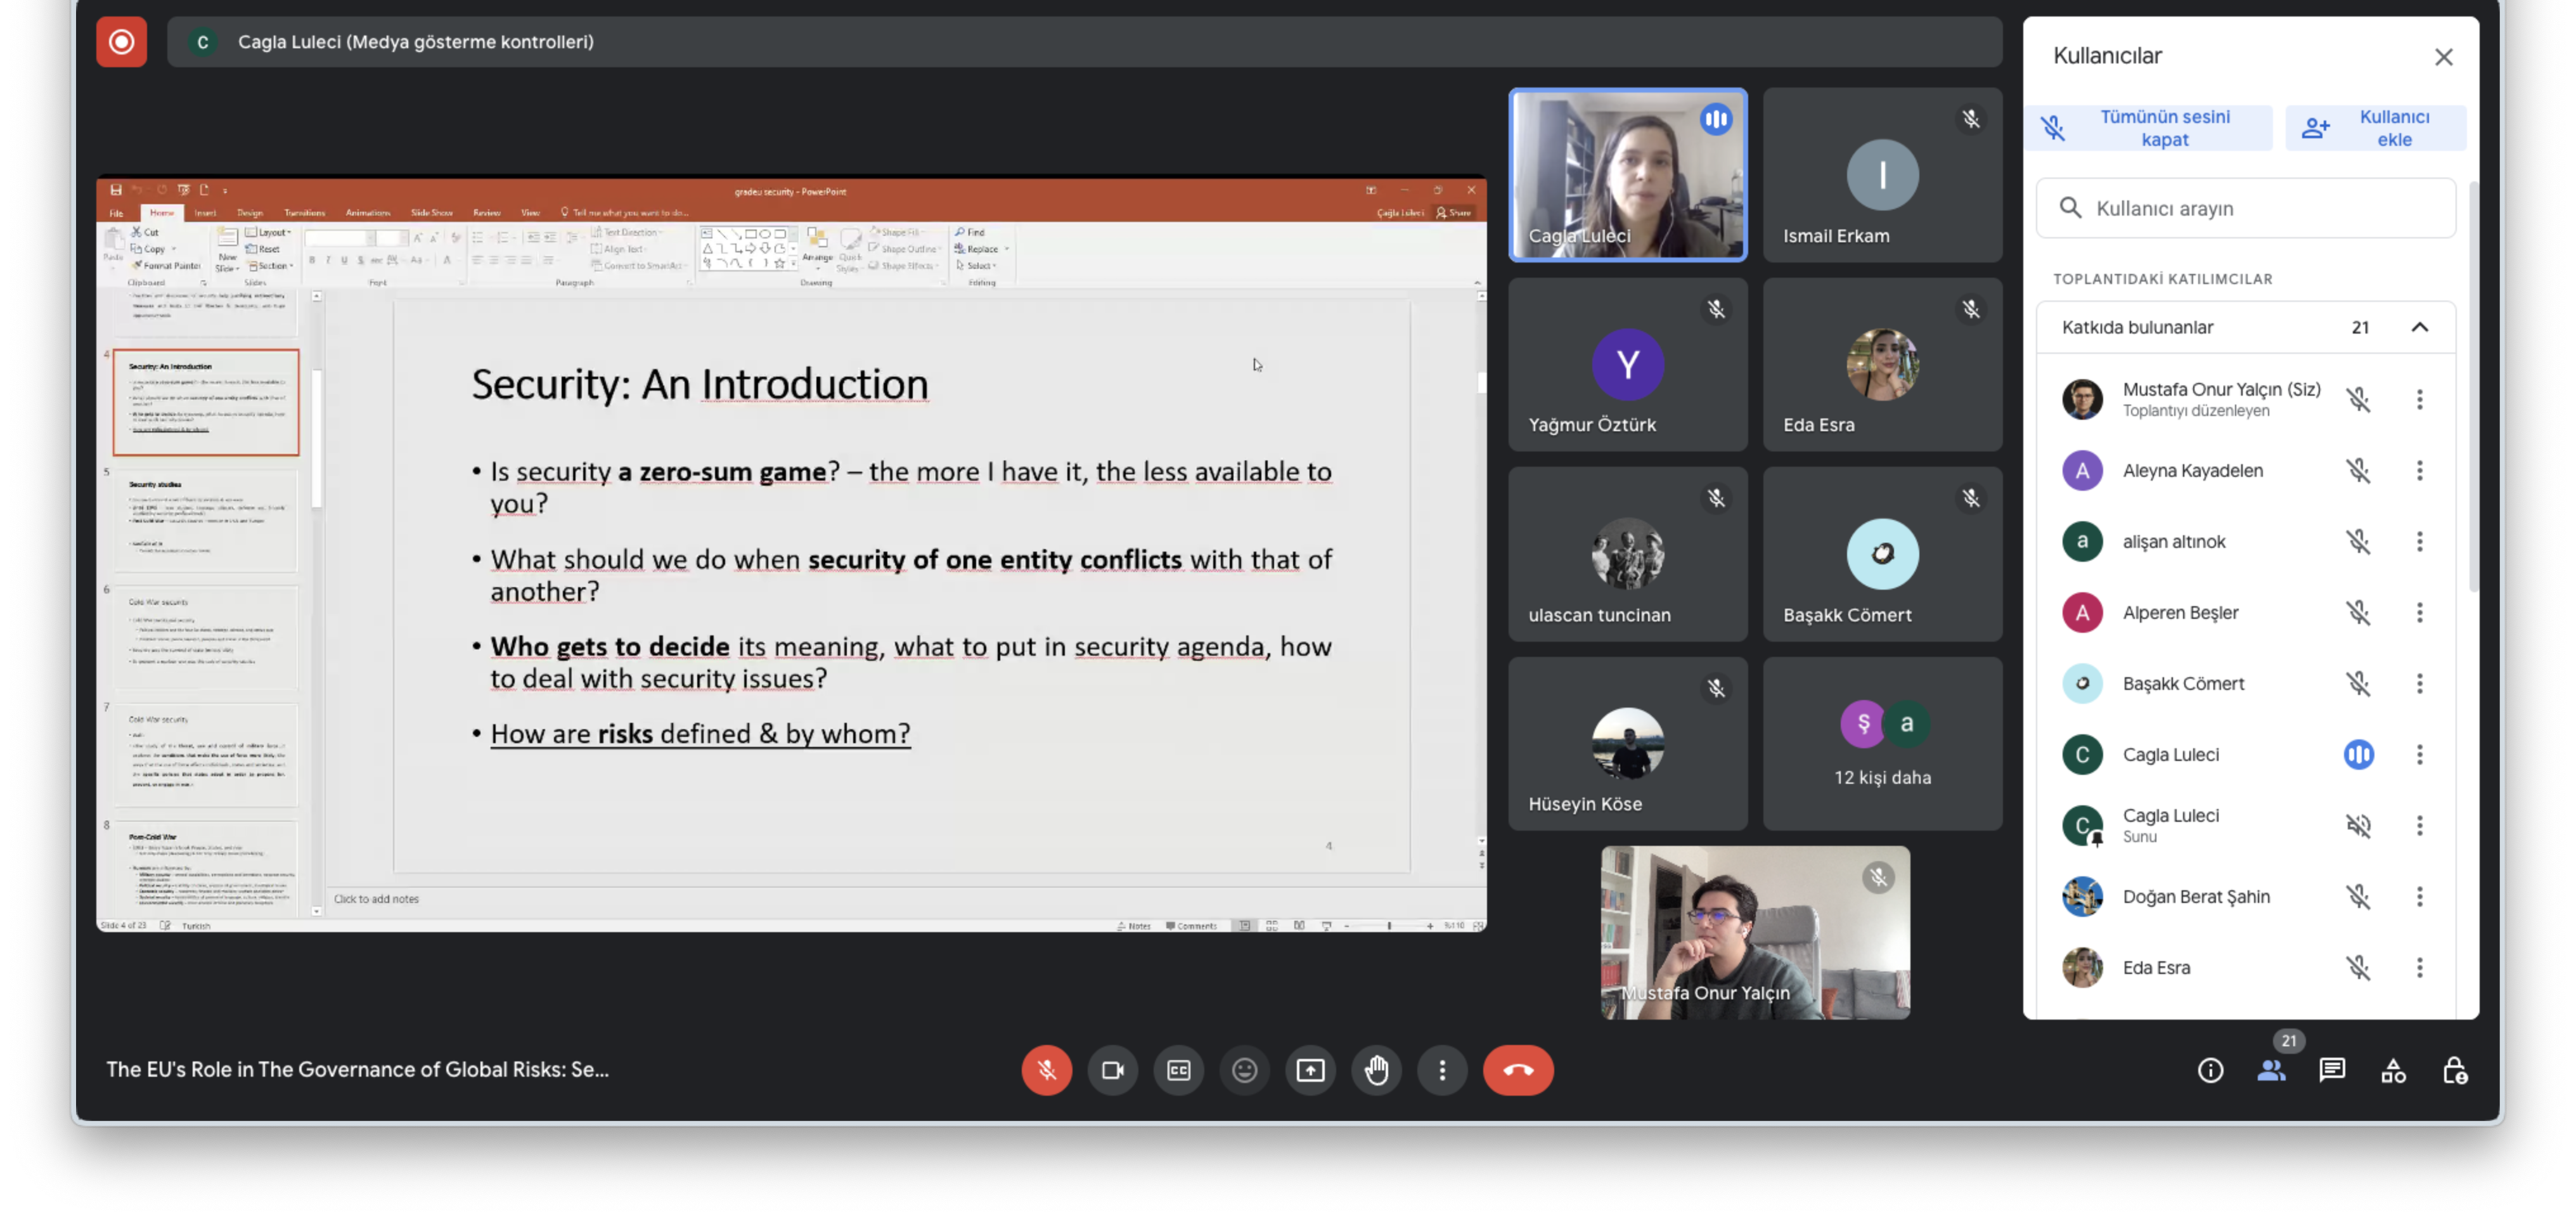2576x1220 pixels.
Task: Toggle closed captions button
Action: [1178, 1070]
